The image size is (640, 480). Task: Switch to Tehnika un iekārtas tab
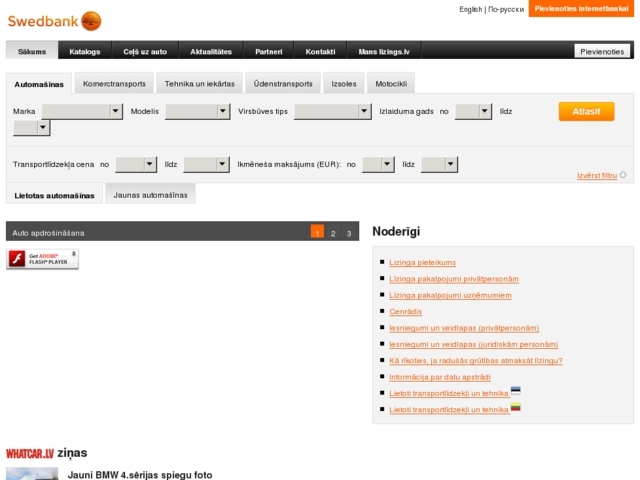point(200,84)
